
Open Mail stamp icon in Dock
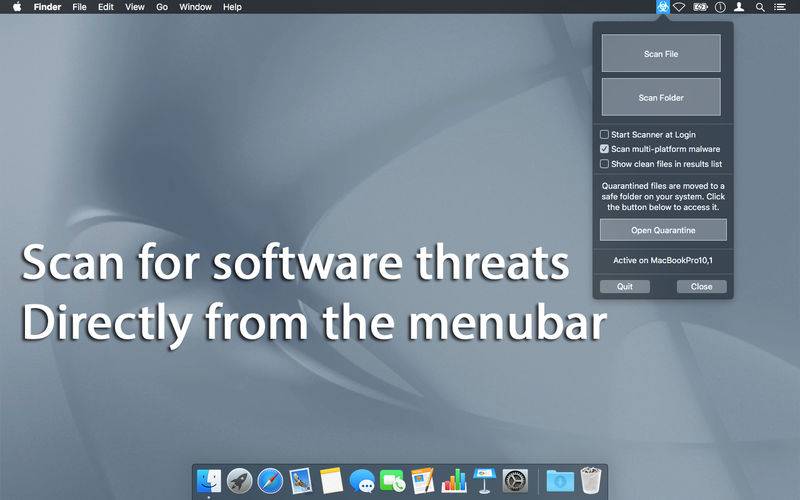pos(301,481)
